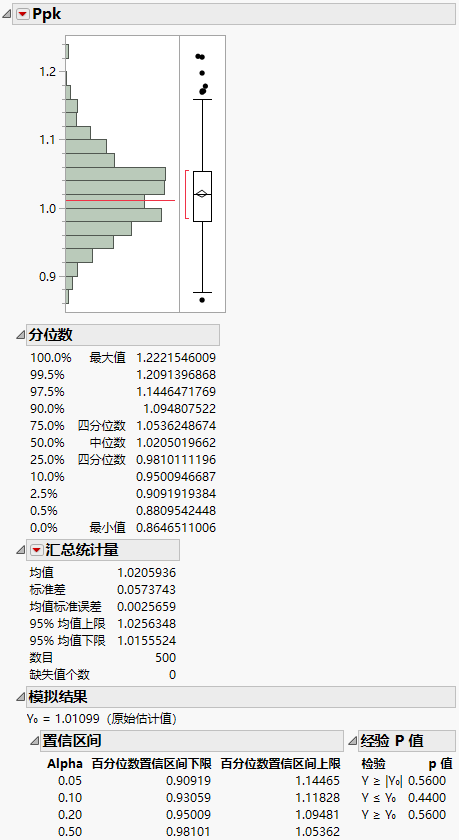459x840 pixels.
Task: Click the 最小值 label
Action: 108,528
